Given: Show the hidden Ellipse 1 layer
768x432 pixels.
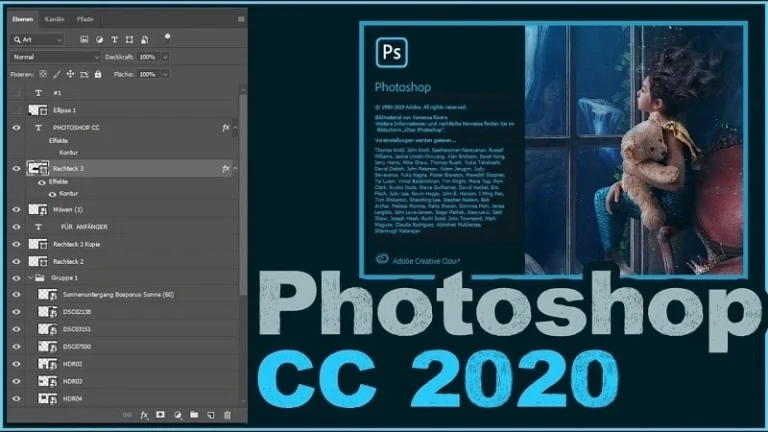Looking at the screenshot, I should tap(15, 110).
